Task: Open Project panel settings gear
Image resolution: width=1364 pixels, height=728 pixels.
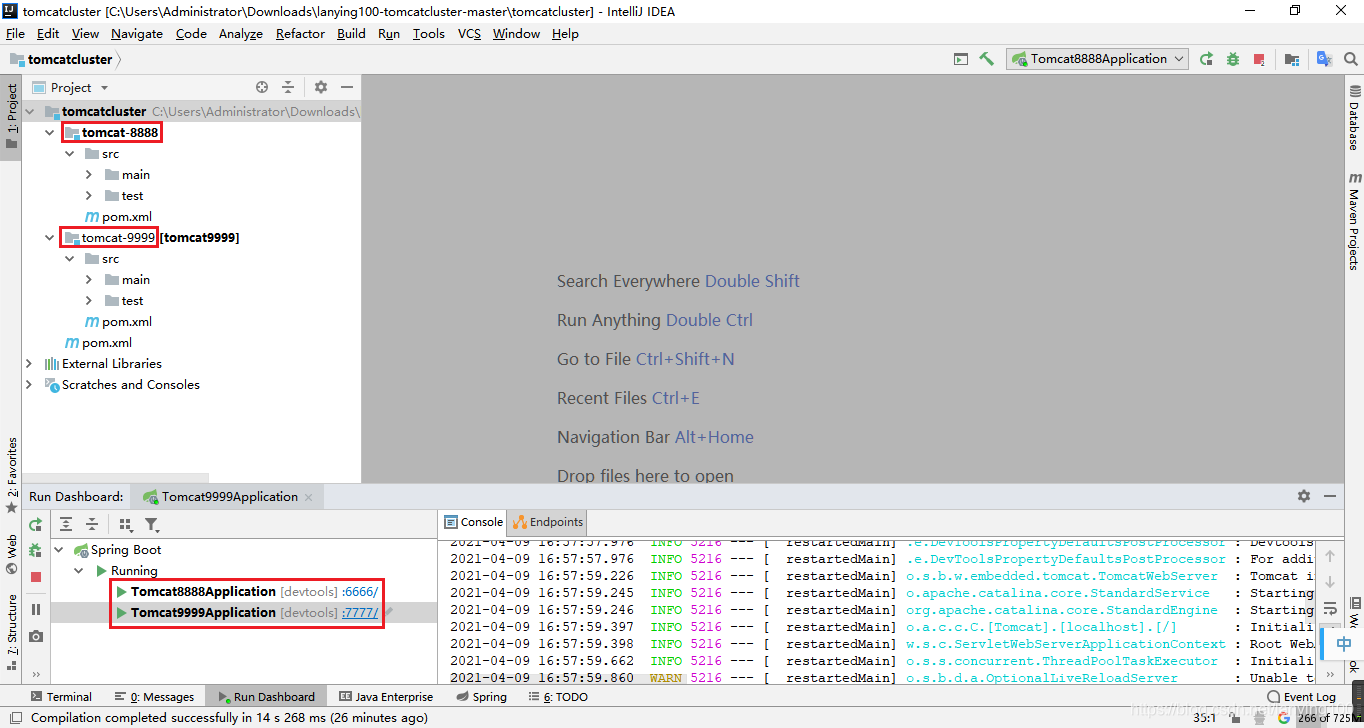Action: 321,87
